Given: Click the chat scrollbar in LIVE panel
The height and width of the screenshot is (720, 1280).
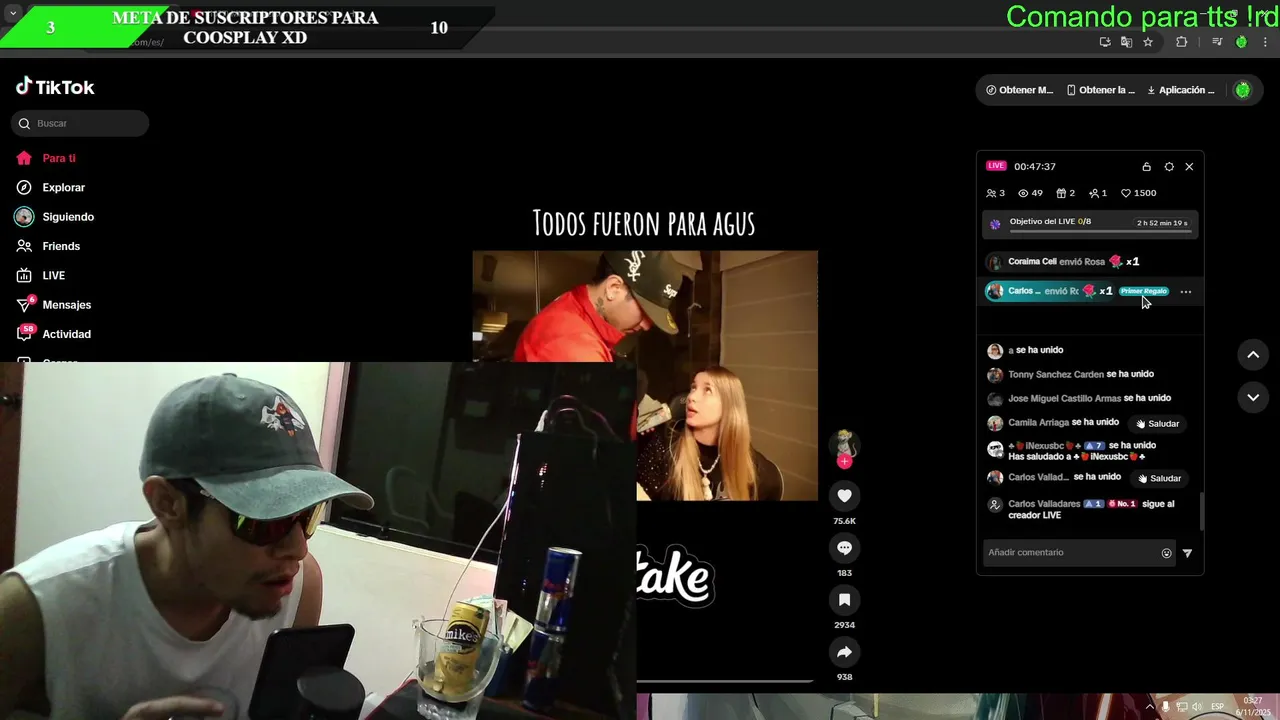Looking at the screenshot, I should pos(1201,512).
